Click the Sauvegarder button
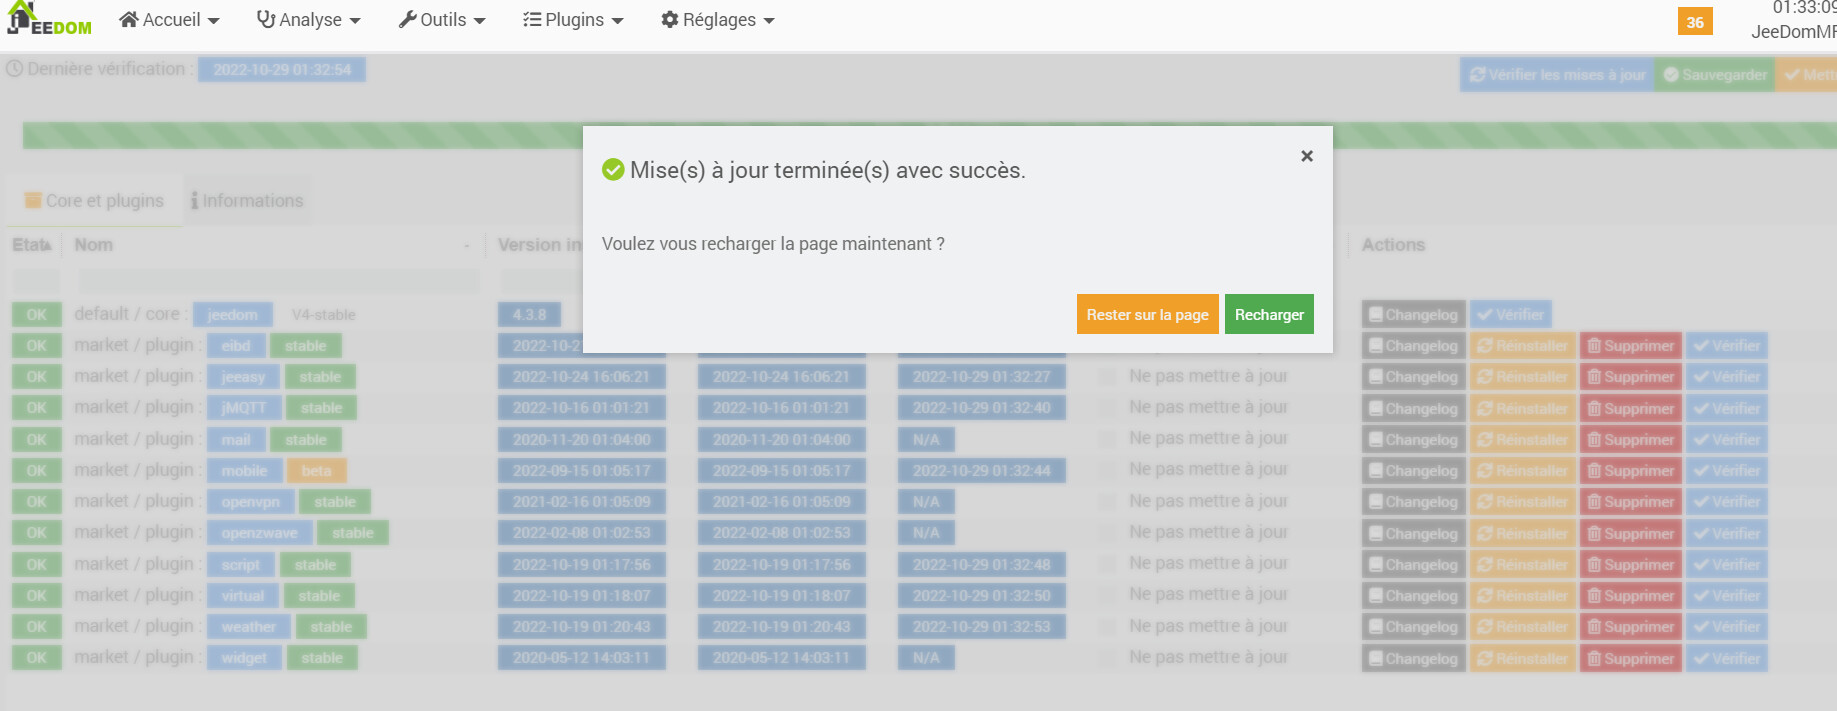This screenshot has height=711, width=1837. tap(1715, 75)
